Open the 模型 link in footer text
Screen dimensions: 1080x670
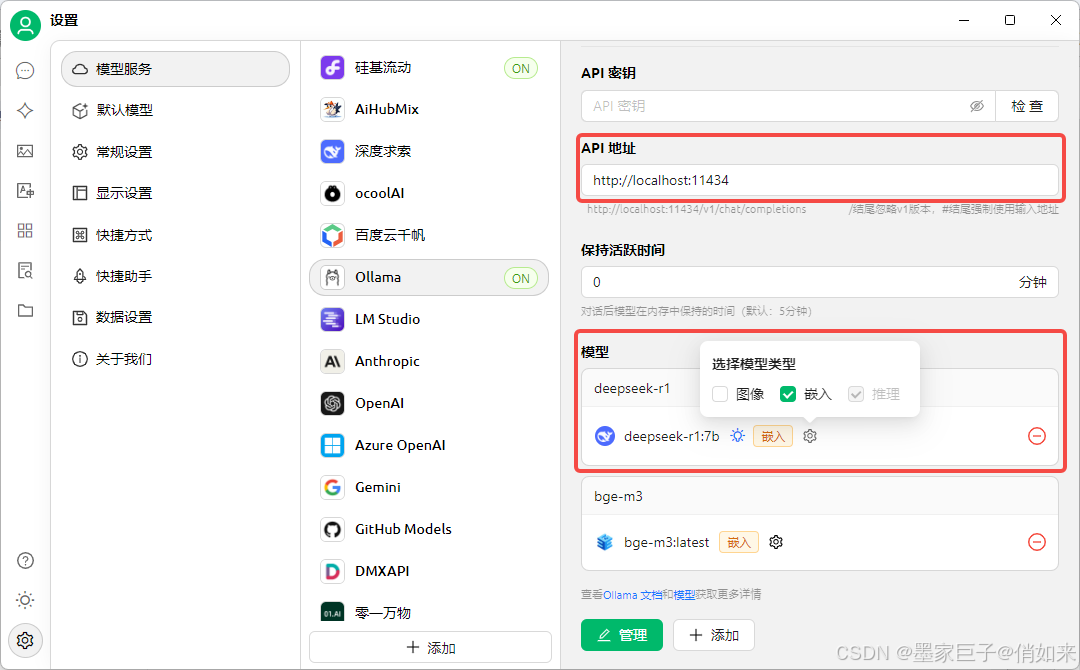click(x=684, y=594)
